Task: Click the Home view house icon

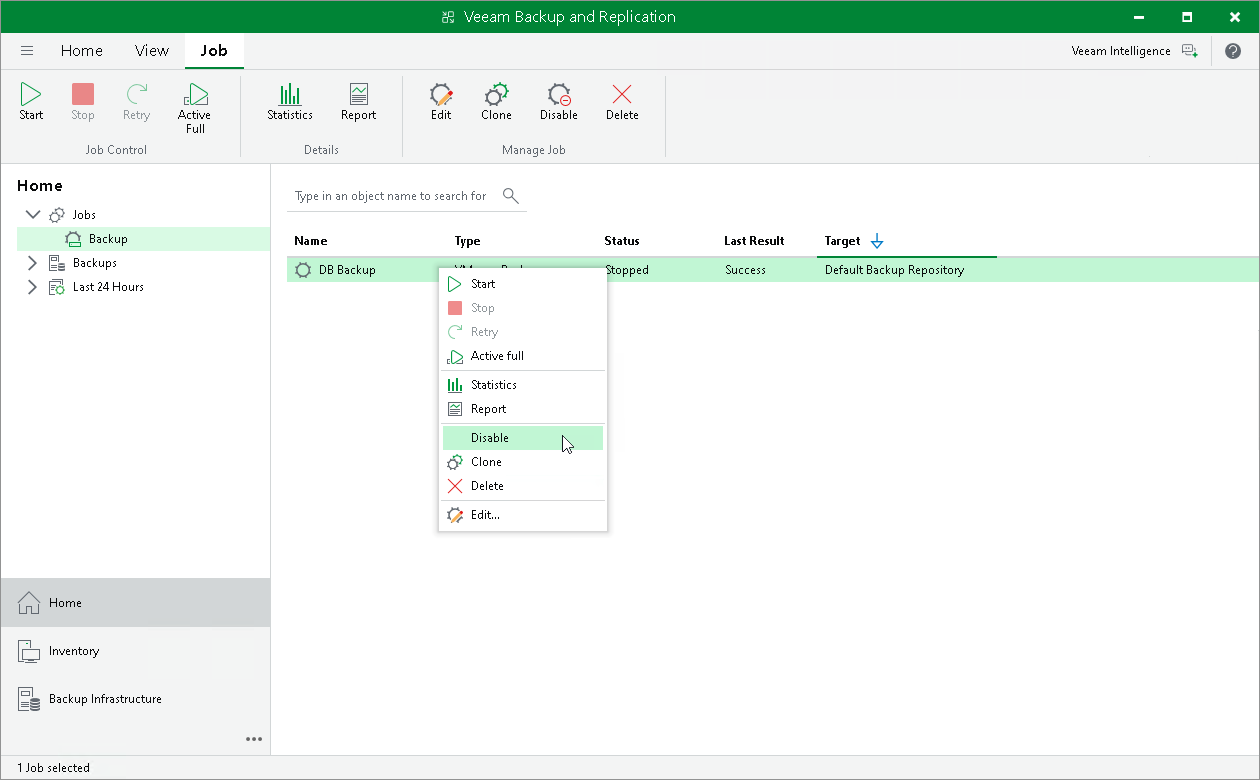Action: 29,603
